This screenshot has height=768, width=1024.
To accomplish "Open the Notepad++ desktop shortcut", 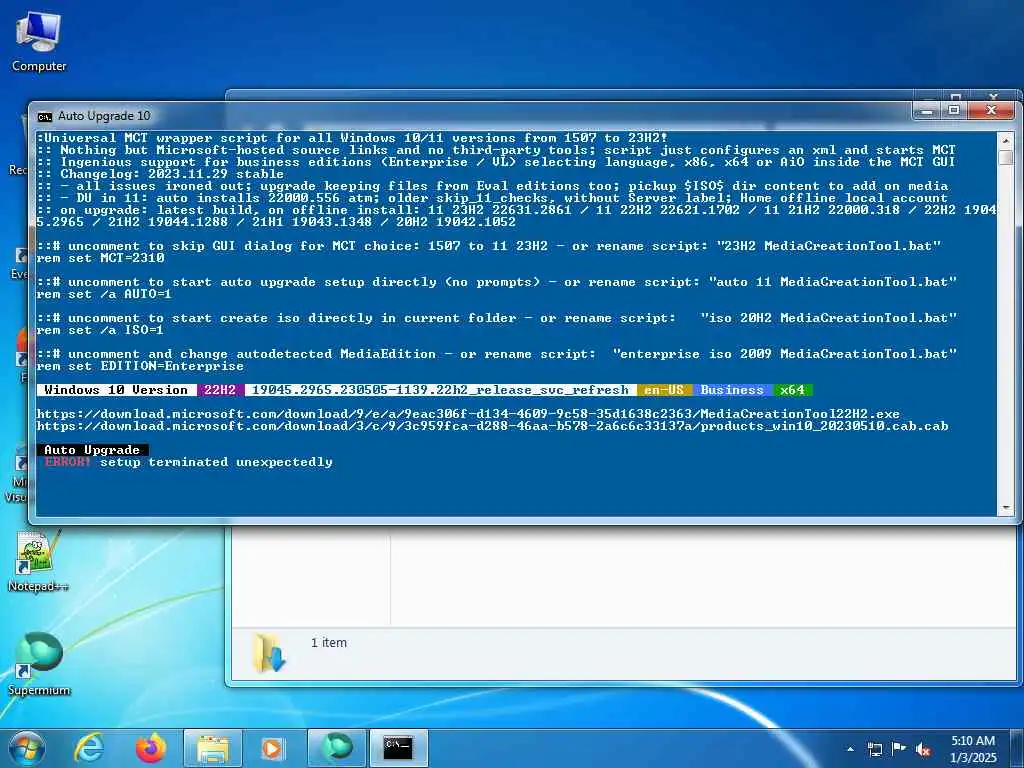I will [37, 562].
